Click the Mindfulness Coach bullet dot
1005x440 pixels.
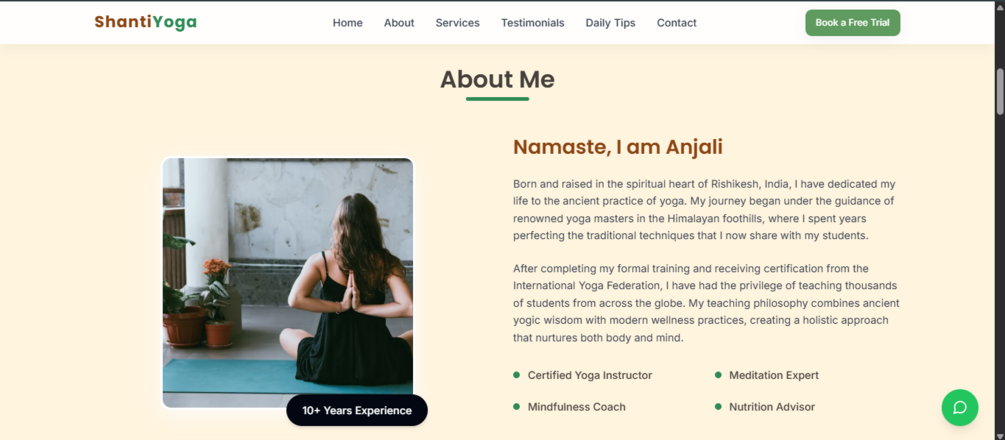coord(516,407)
